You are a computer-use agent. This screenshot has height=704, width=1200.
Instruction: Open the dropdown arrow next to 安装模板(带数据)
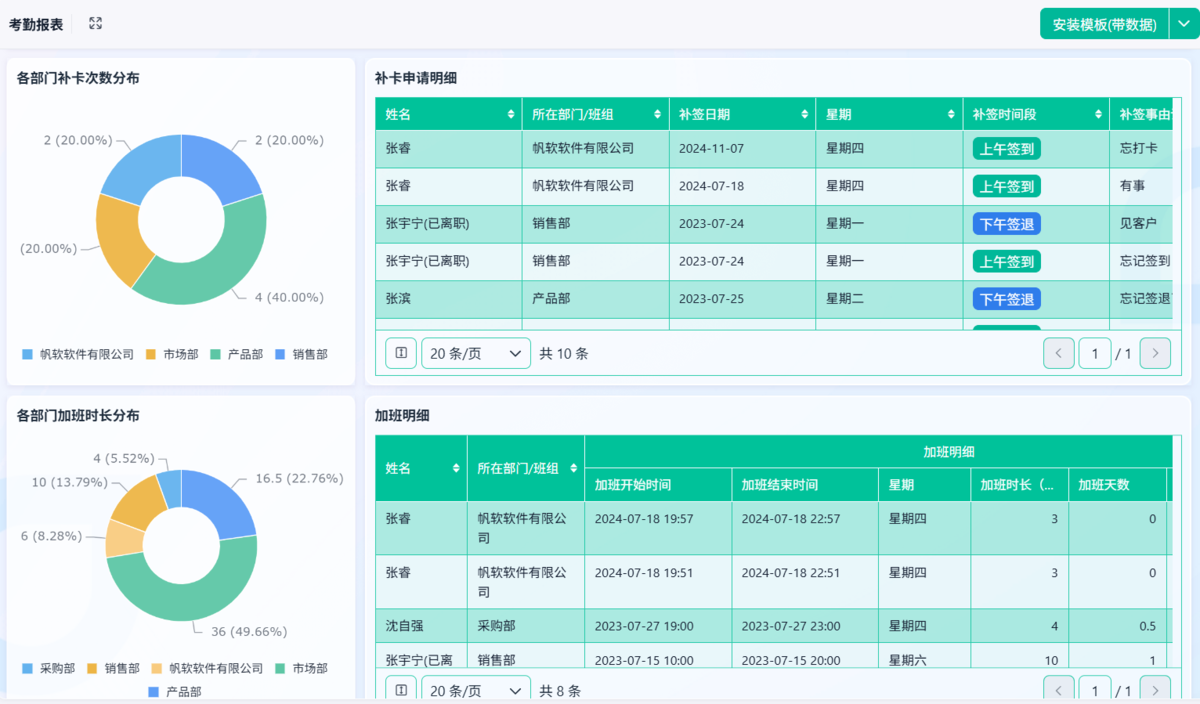[1184, 24]
